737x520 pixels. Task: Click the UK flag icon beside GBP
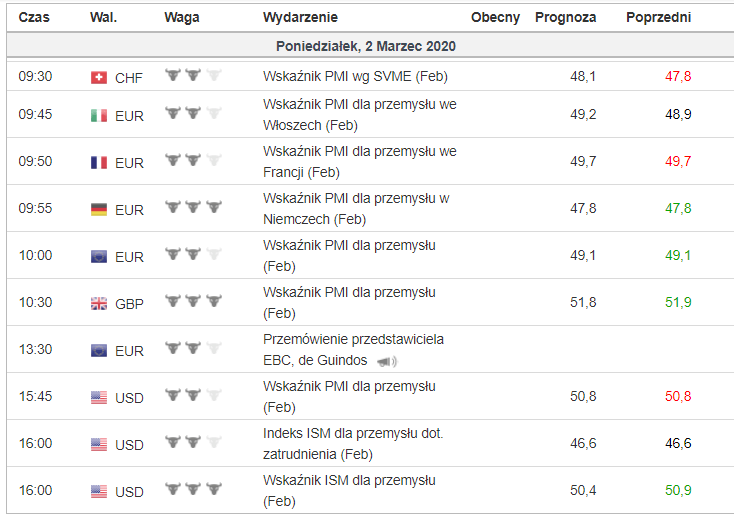pos(98,304)
